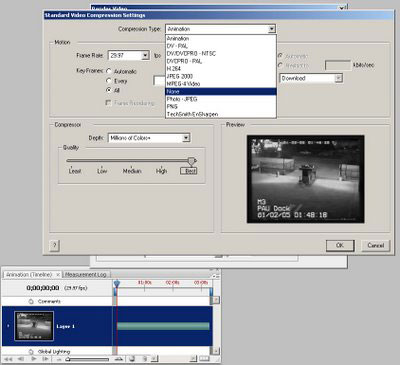Screen dimensions: 400x365
Task: Choose Animation in the compression list
Action: [x=221, y=38]
